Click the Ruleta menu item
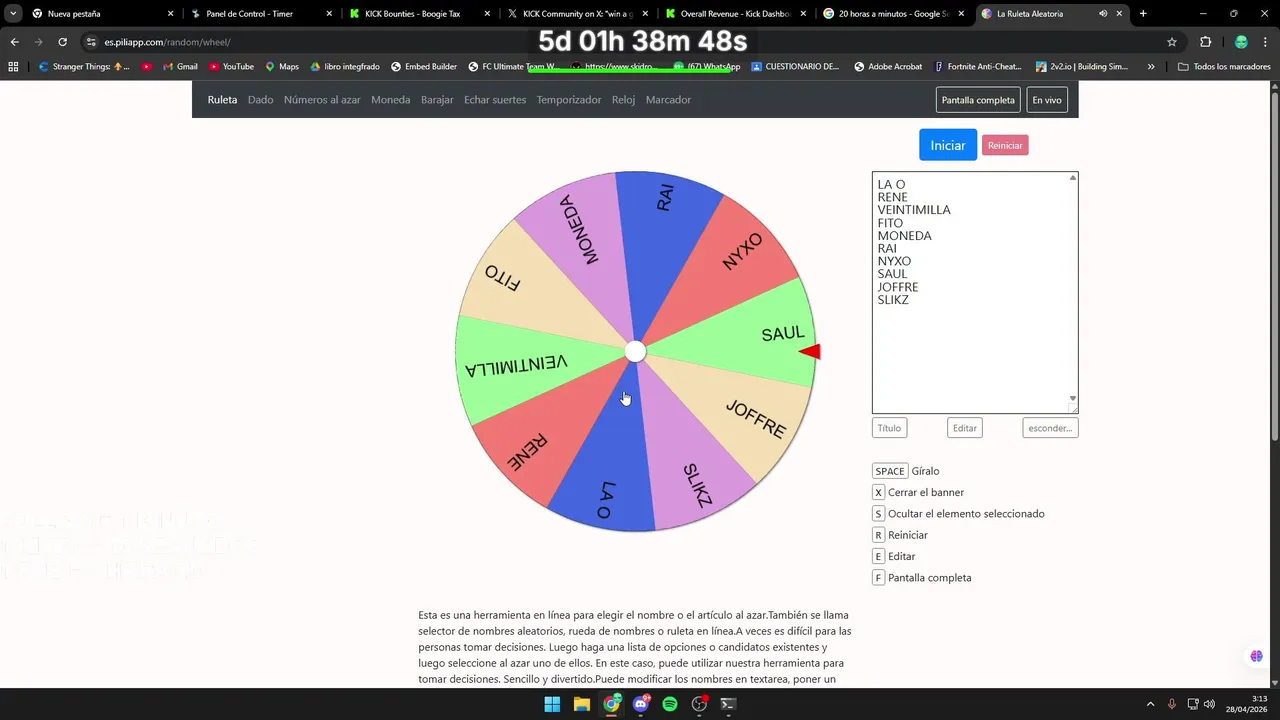This screenshot has width=1280, height=720. [222, 100]
